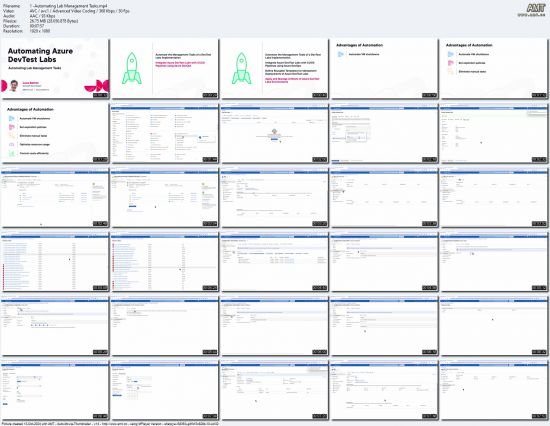Open the 'Automating Azure DevTest Labs' title slide thumbnail

tap(55, 69)
